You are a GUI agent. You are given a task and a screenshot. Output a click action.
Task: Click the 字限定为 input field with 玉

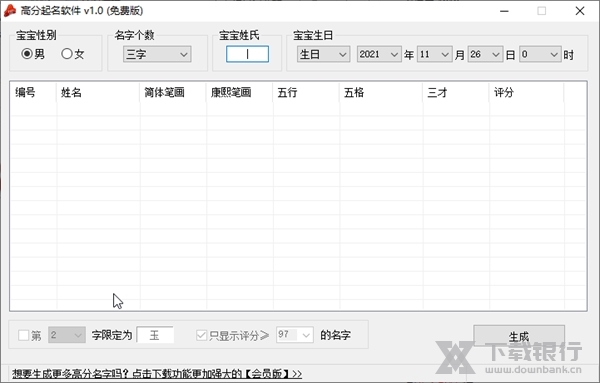pyautogui.click(x=155, y=335)
